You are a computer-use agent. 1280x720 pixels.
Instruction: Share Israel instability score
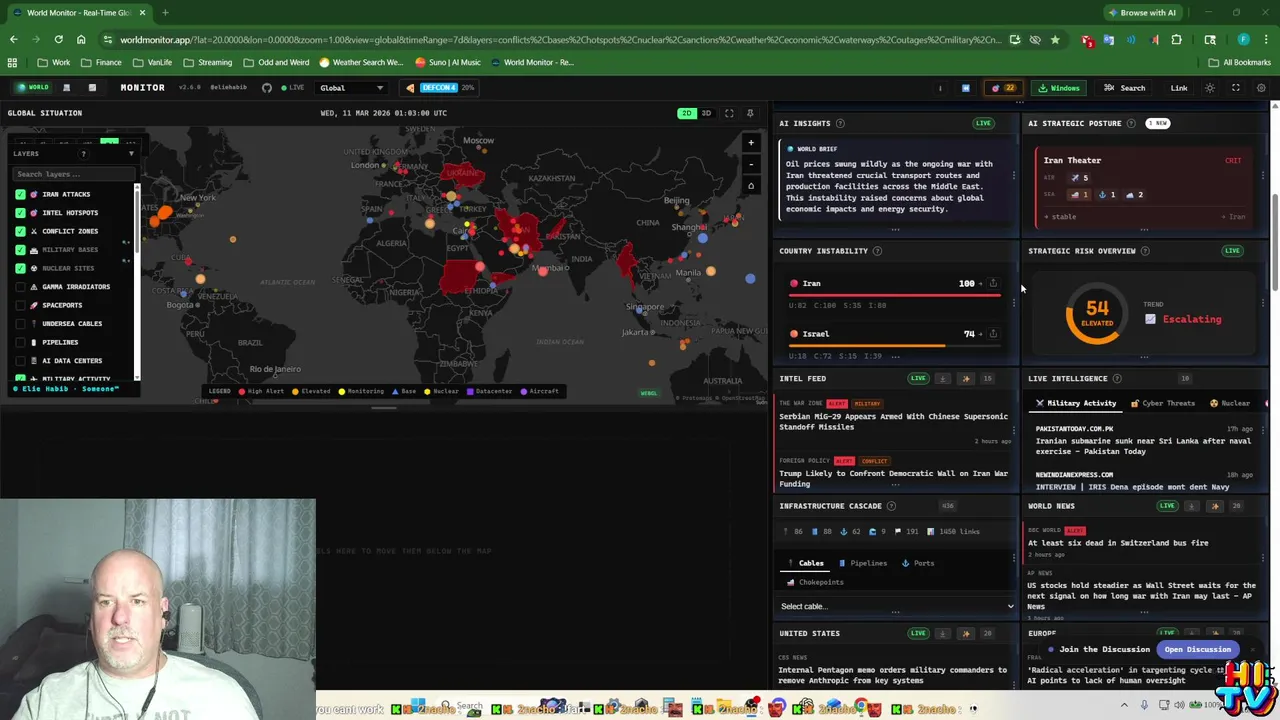(993, 333)
